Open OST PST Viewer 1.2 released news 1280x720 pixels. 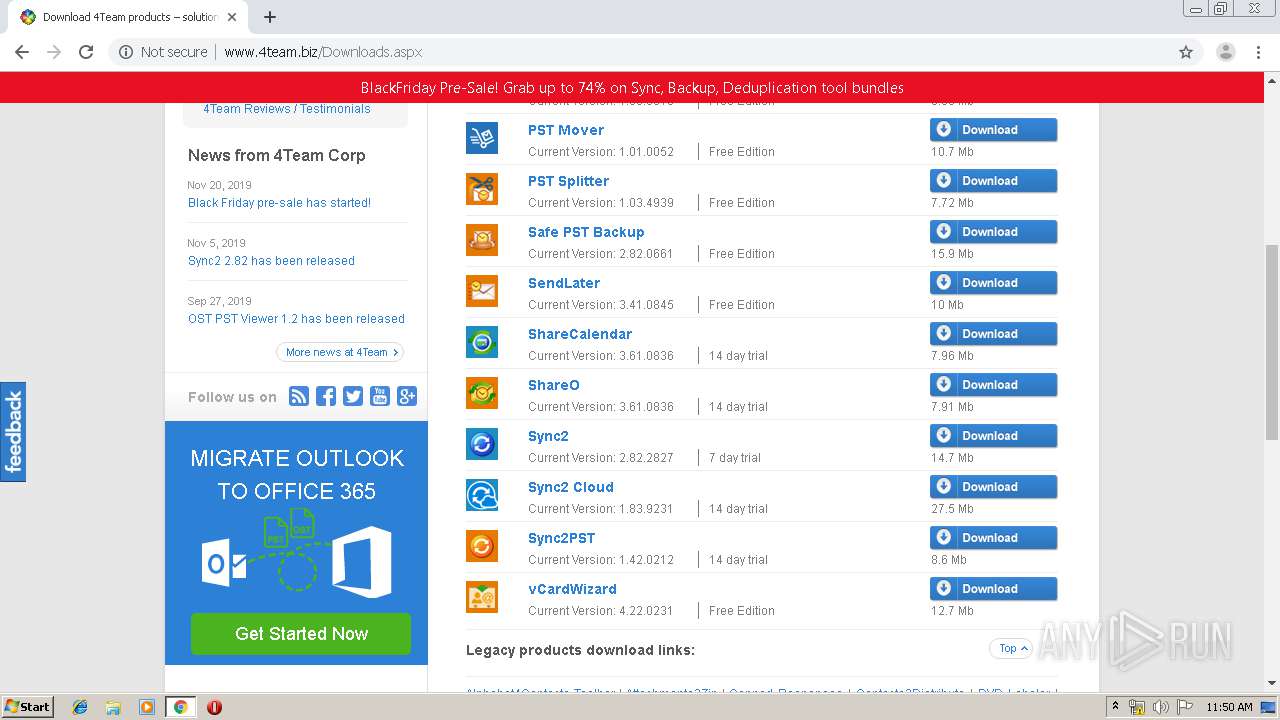(296, 319)
